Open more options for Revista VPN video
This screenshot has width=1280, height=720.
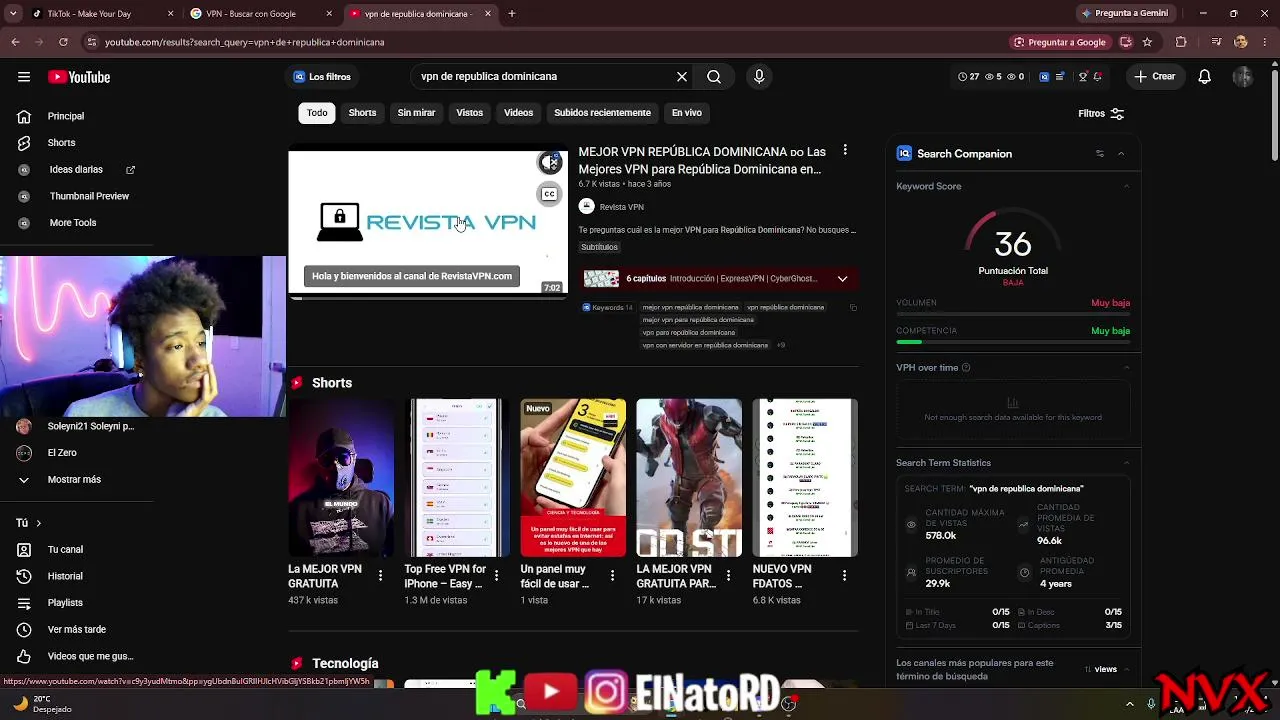coord(845,150)
